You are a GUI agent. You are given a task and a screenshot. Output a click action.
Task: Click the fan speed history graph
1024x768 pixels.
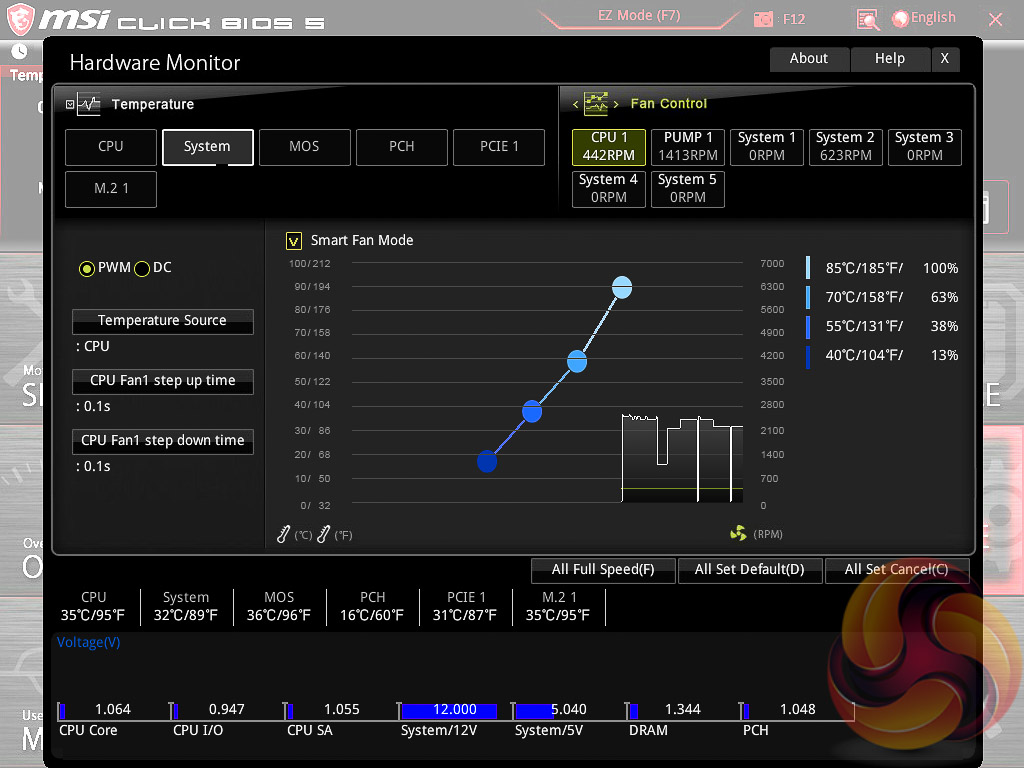[x=682, y=458]
